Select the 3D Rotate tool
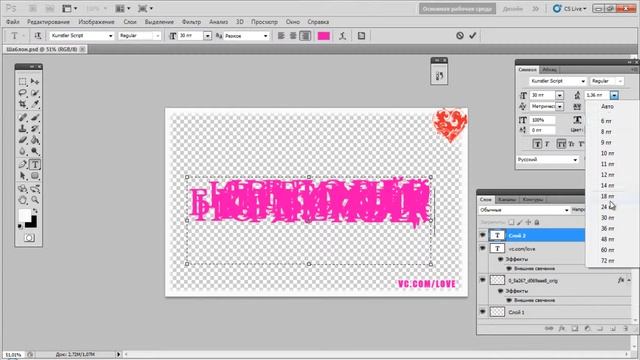The image size is (640, 360). [22, 189]
